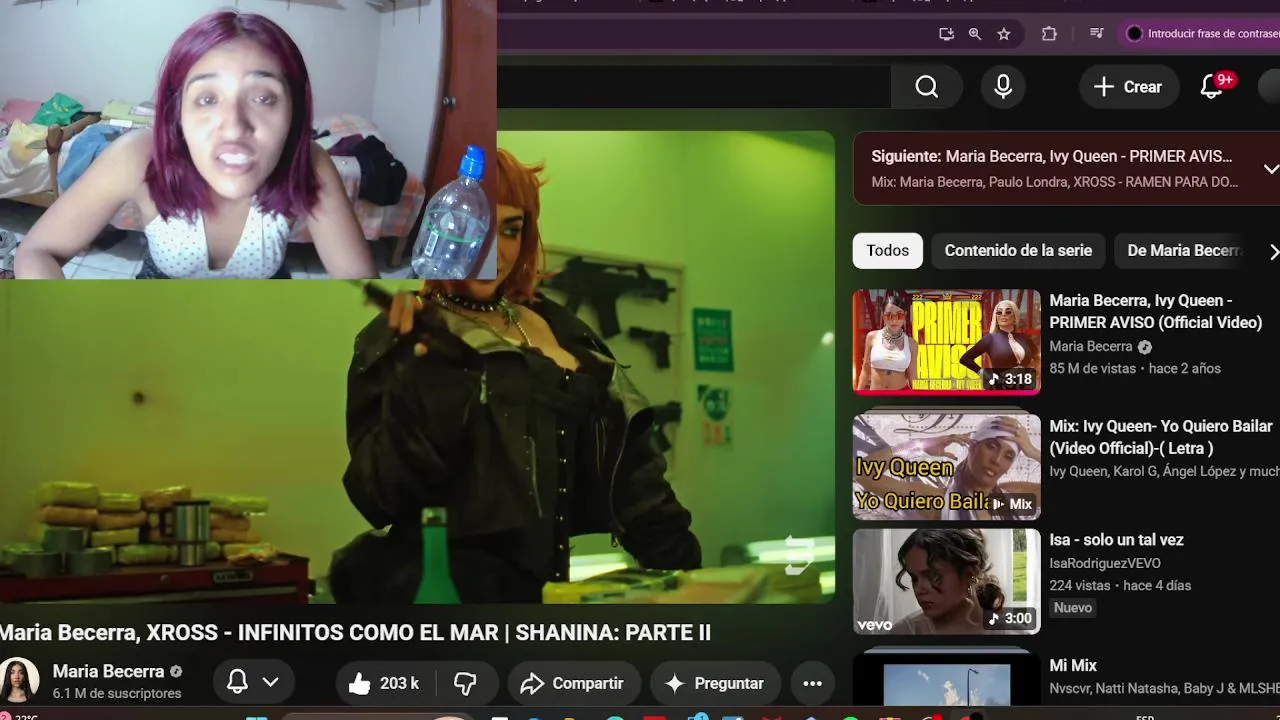This screenshot has width=1280, height=720.
Task: Dislike the video with thumbs down
Action: click(466, 683)
